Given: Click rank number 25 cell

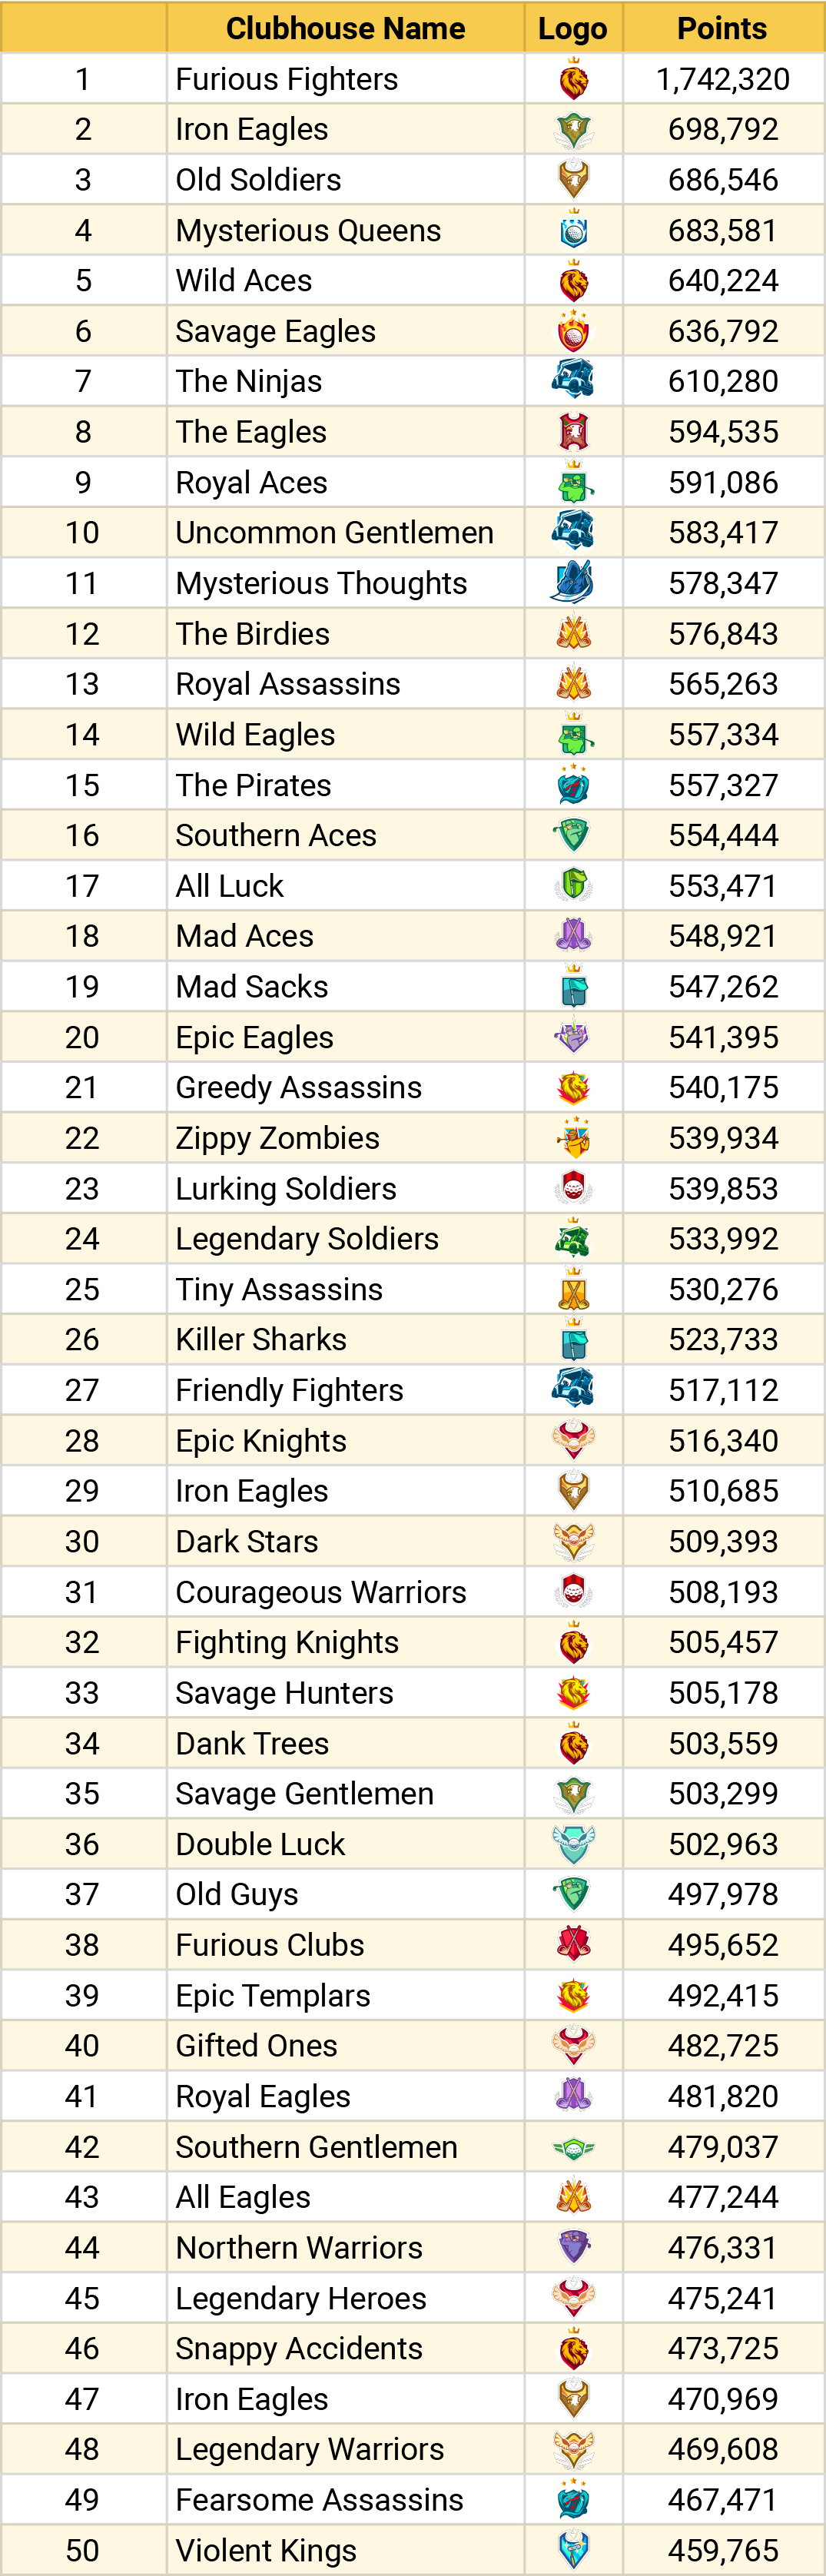Looking at the screenshot, I should coord(83,1289).
